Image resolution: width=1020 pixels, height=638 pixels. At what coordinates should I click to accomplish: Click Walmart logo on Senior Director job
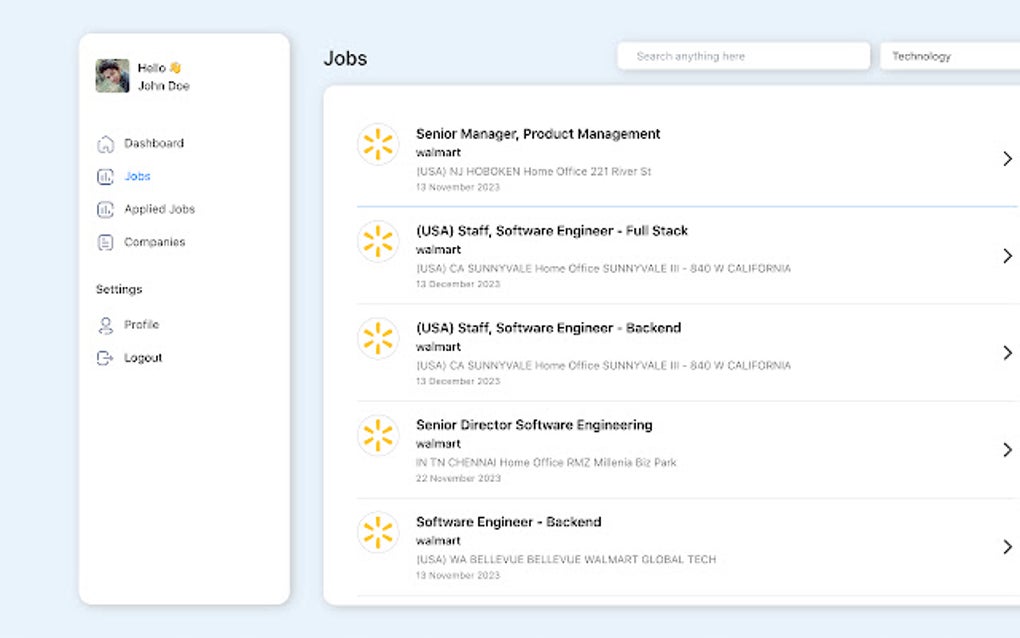pyautogui.click(x=378, y=435)
